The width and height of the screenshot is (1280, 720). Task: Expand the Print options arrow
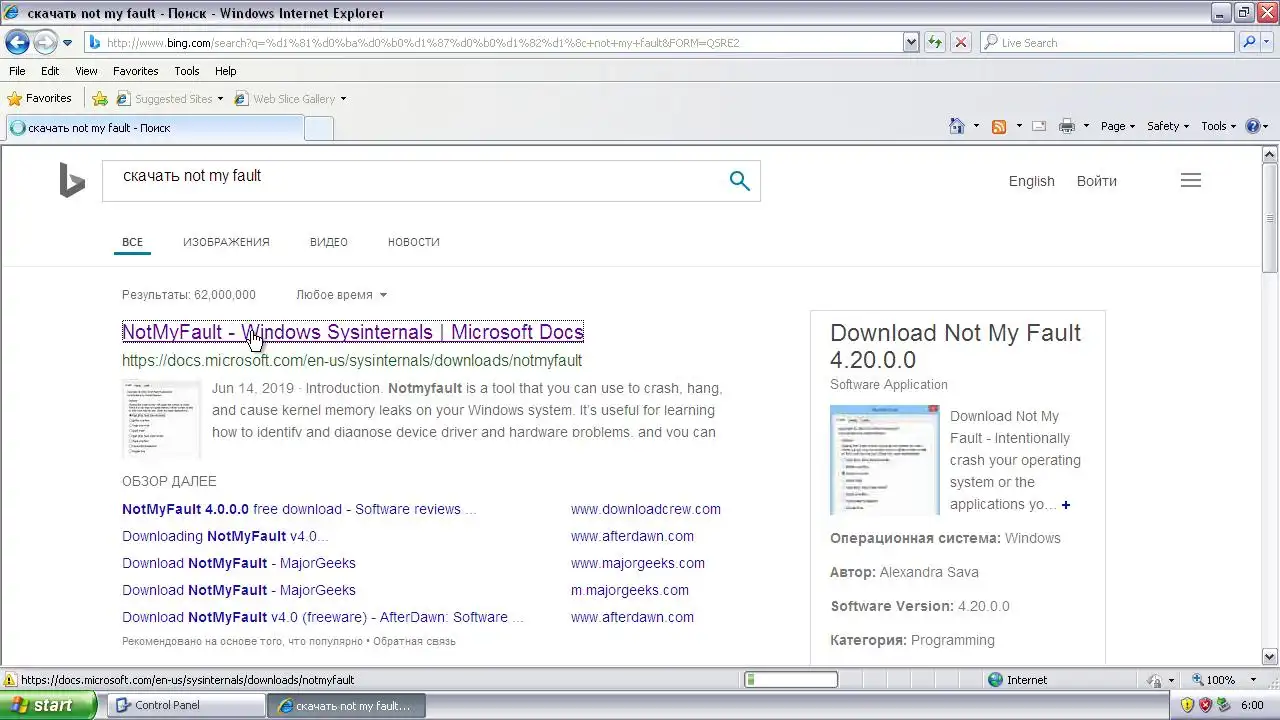(1086, 127)
